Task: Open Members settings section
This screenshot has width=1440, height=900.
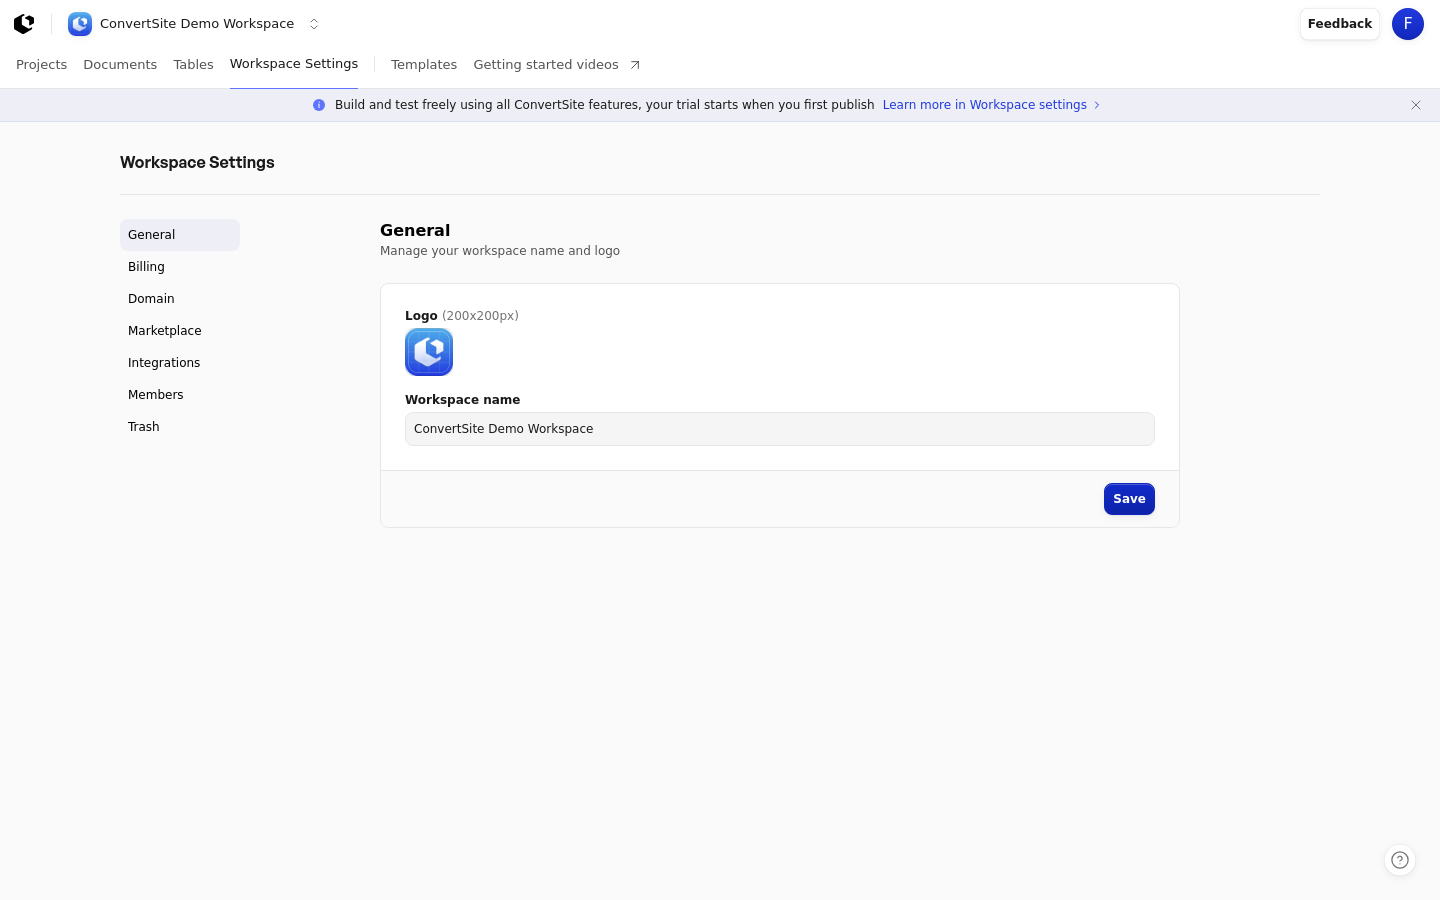Action: (x=180, y=395)
